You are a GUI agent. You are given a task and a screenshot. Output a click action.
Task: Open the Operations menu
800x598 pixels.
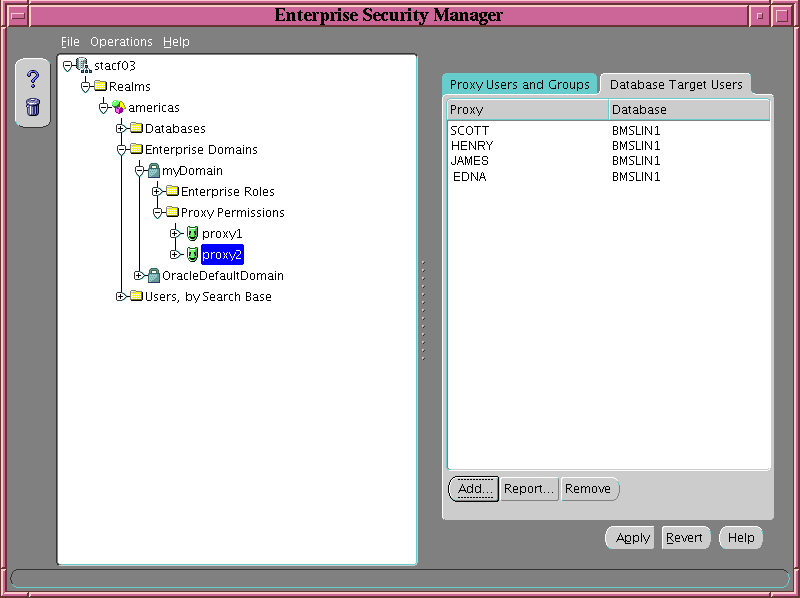tap(121, 42)
